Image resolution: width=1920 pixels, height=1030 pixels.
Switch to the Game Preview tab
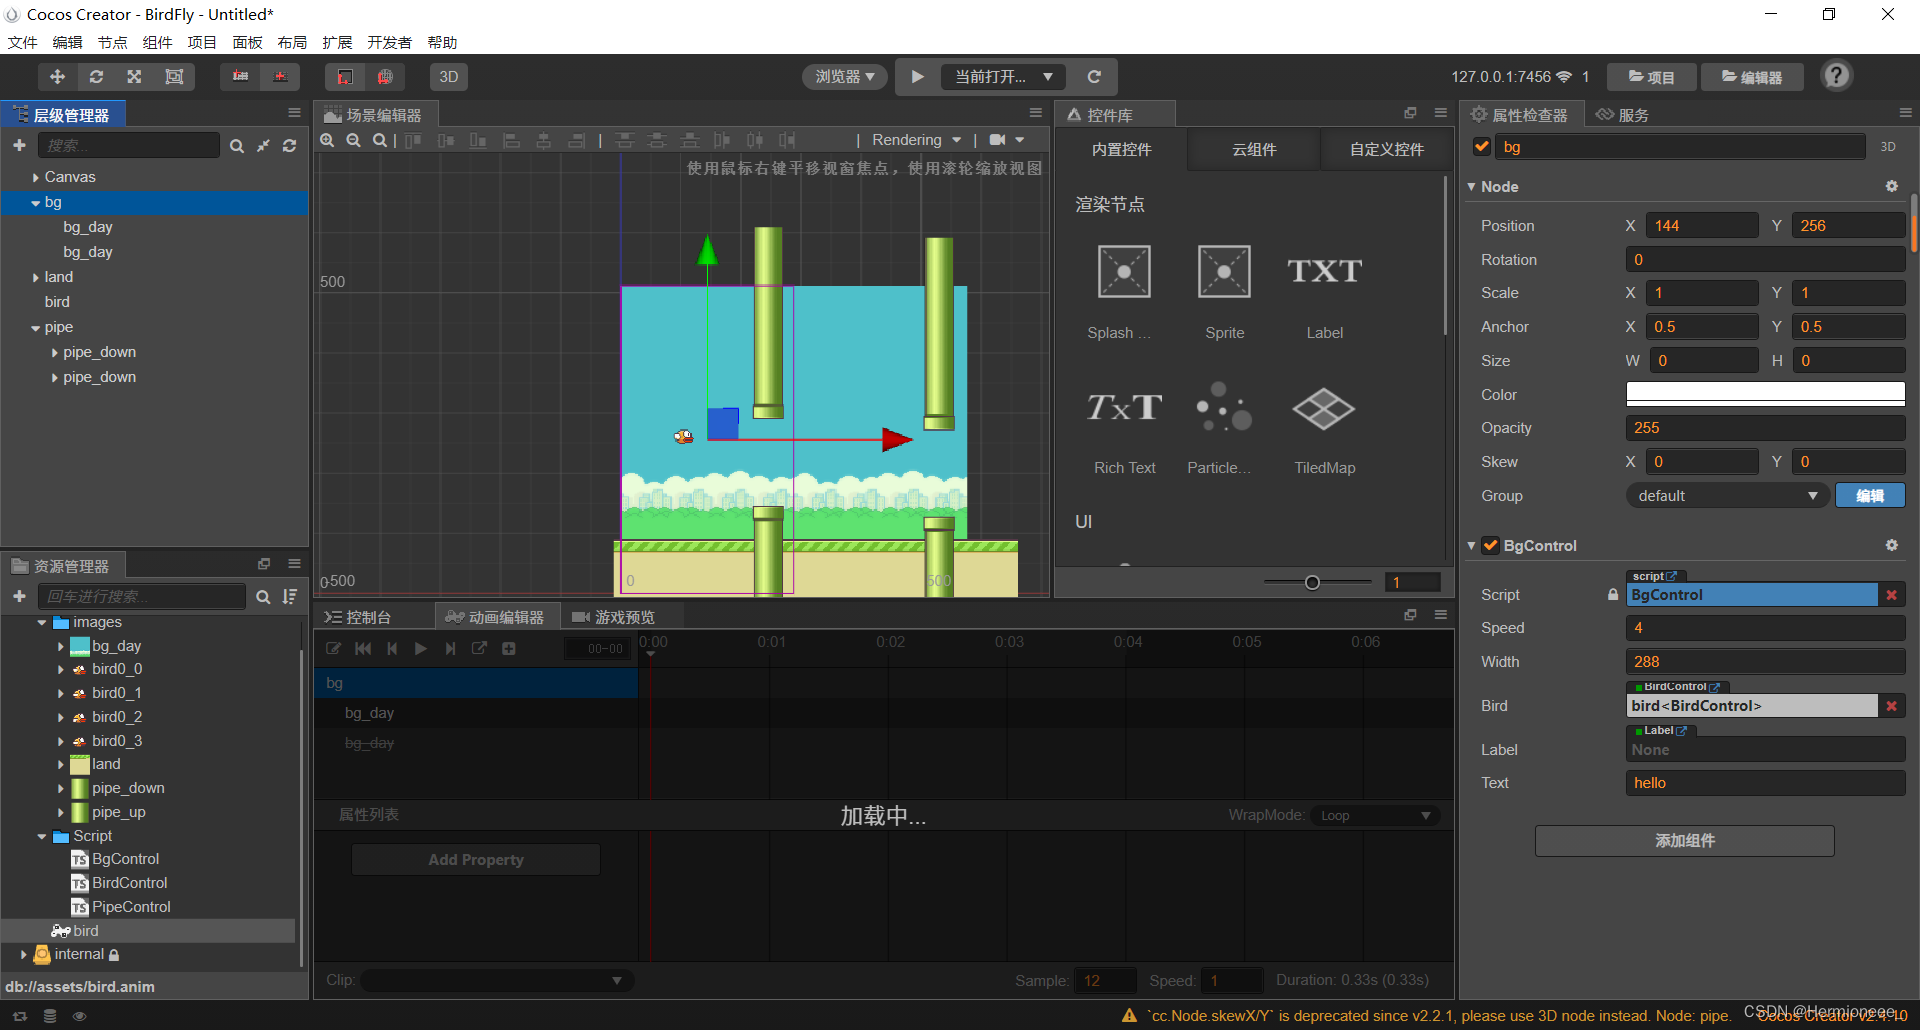point(613,617)
